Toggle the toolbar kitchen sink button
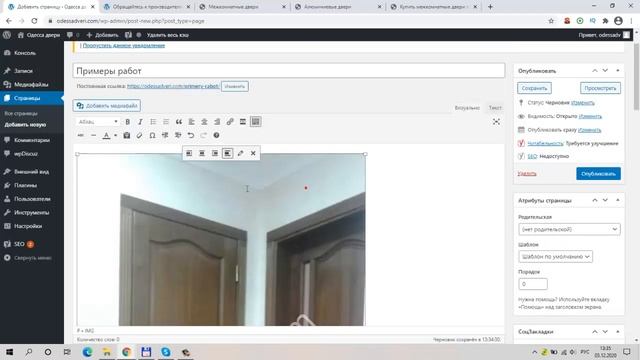 coord(256,122)
